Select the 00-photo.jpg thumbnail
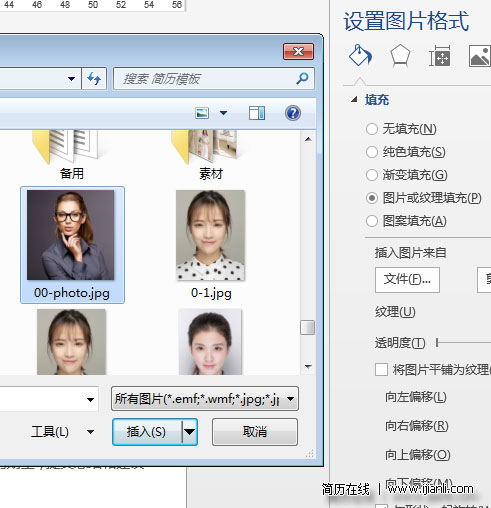The width and height of the screenshot is (491, 508). 72,245
